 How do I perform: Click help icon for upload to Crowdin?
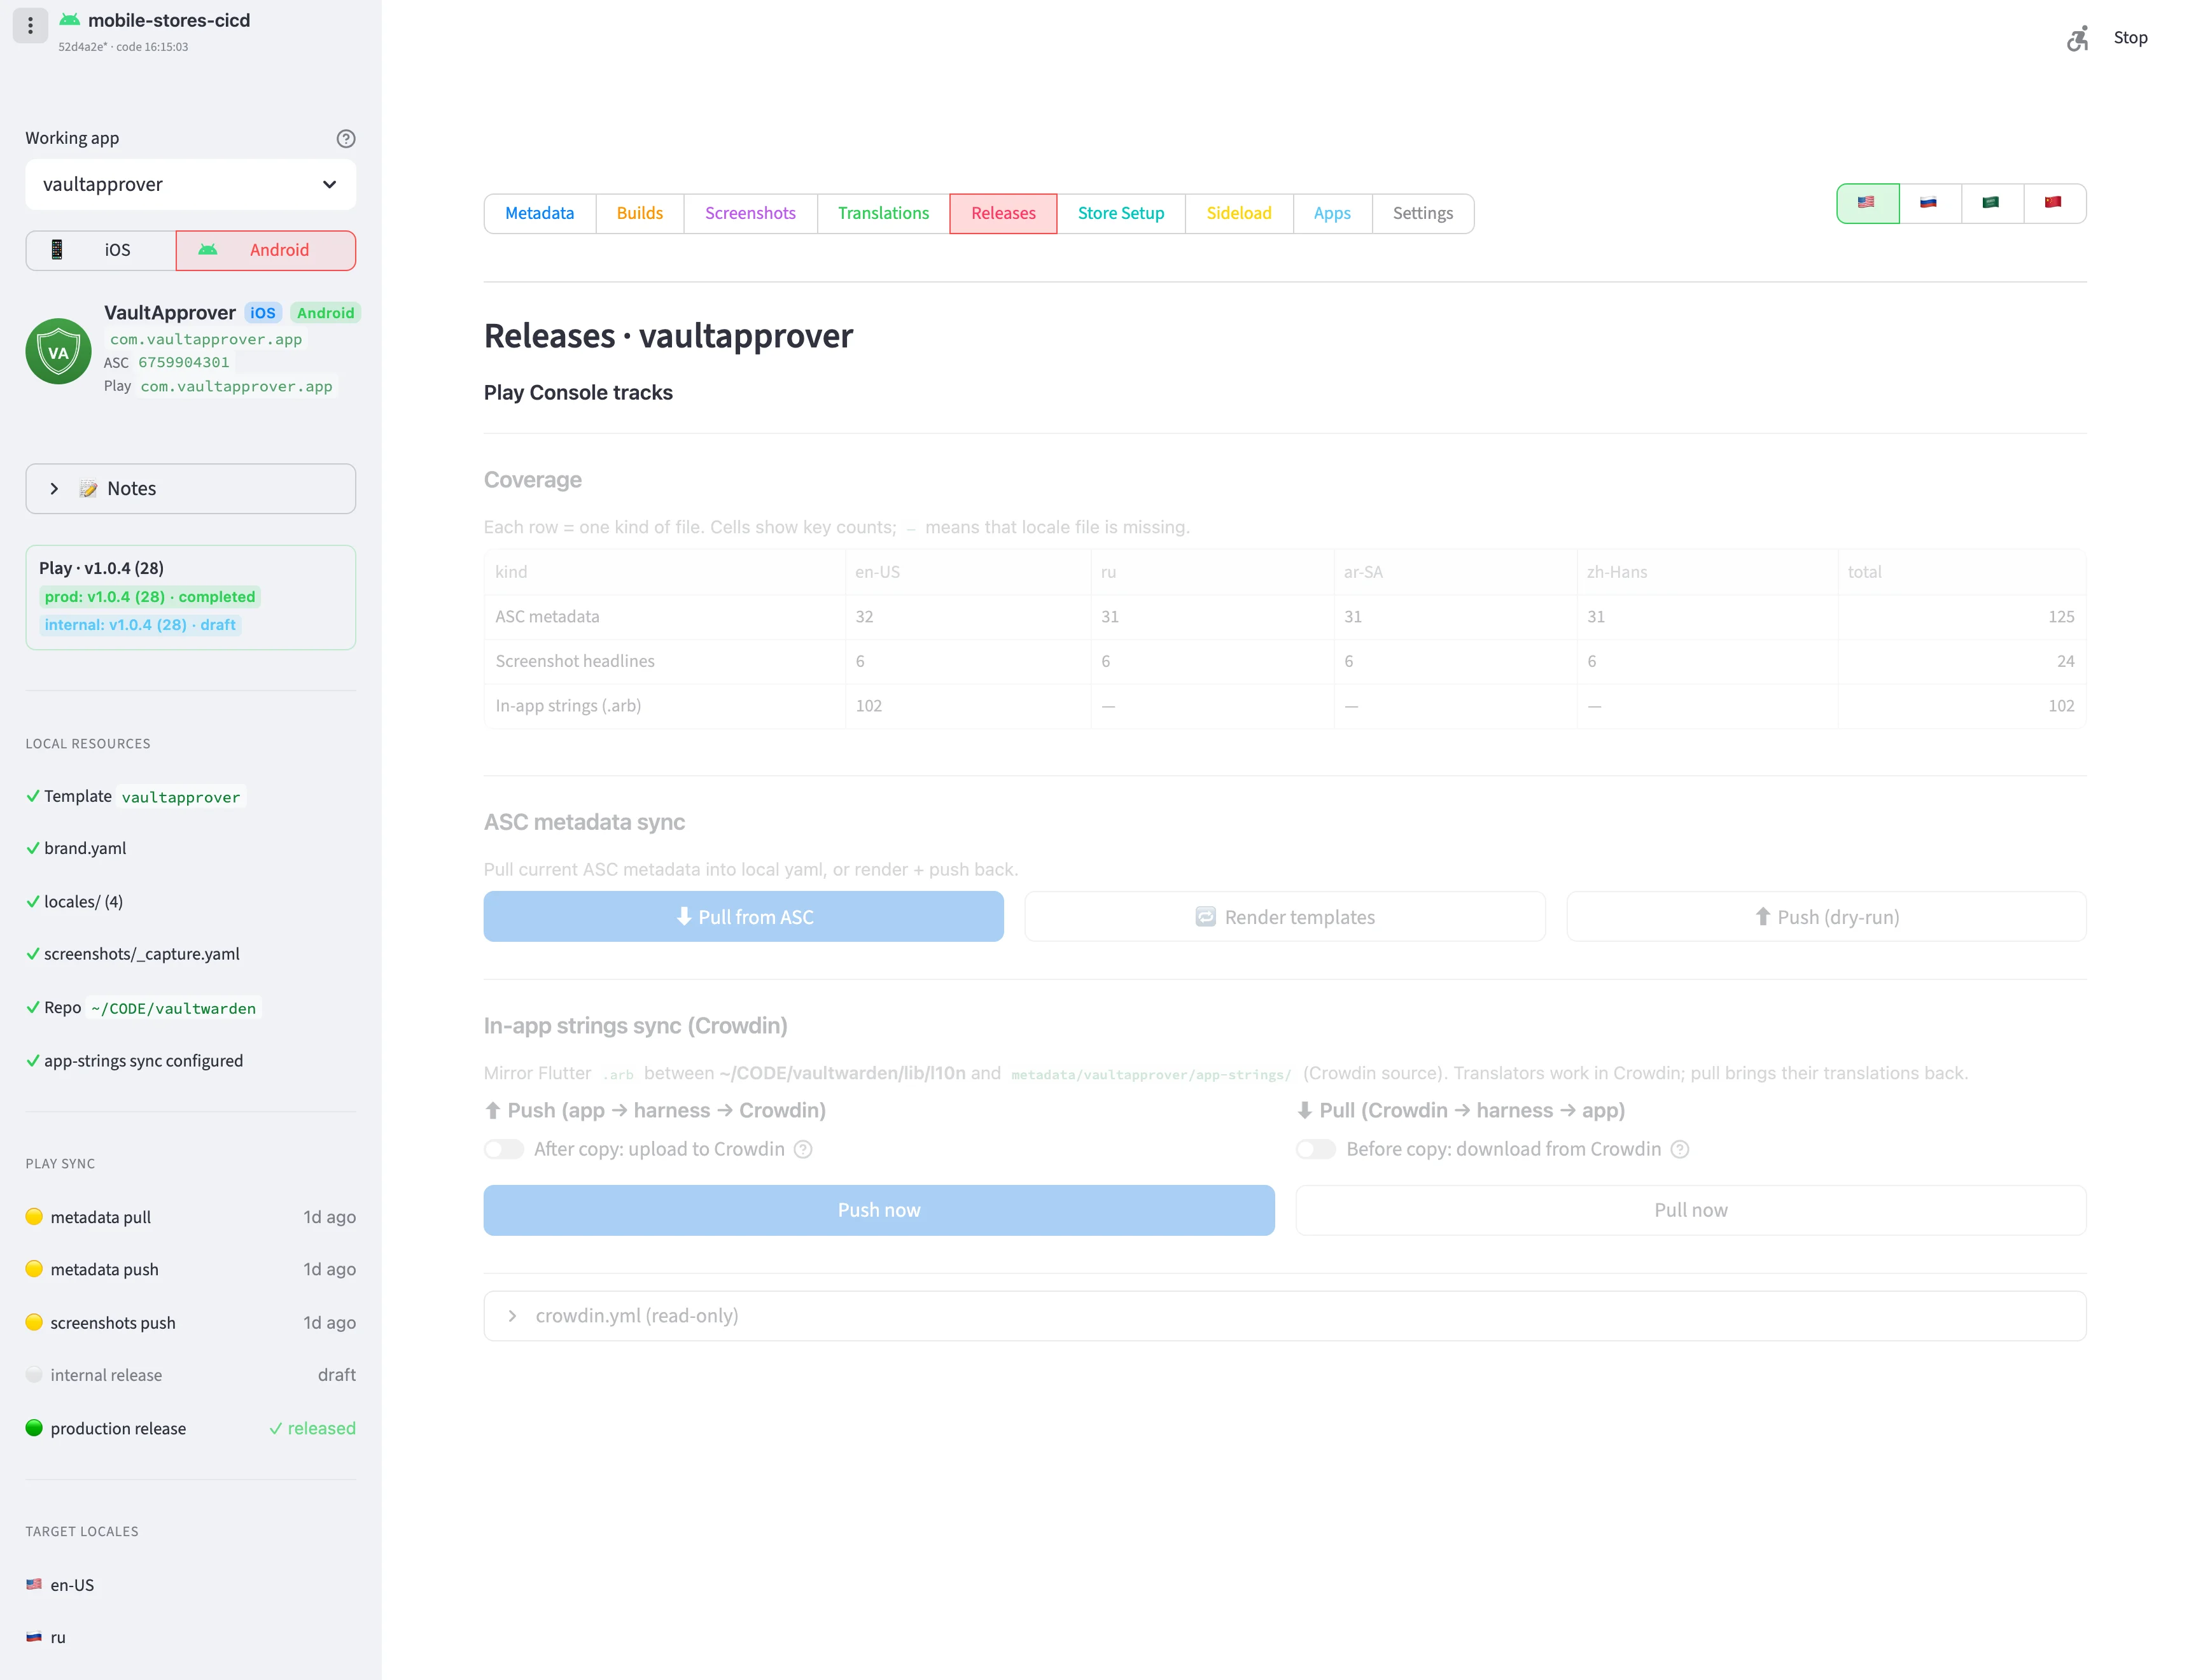pyautogui.click(x=803, y=1149)
